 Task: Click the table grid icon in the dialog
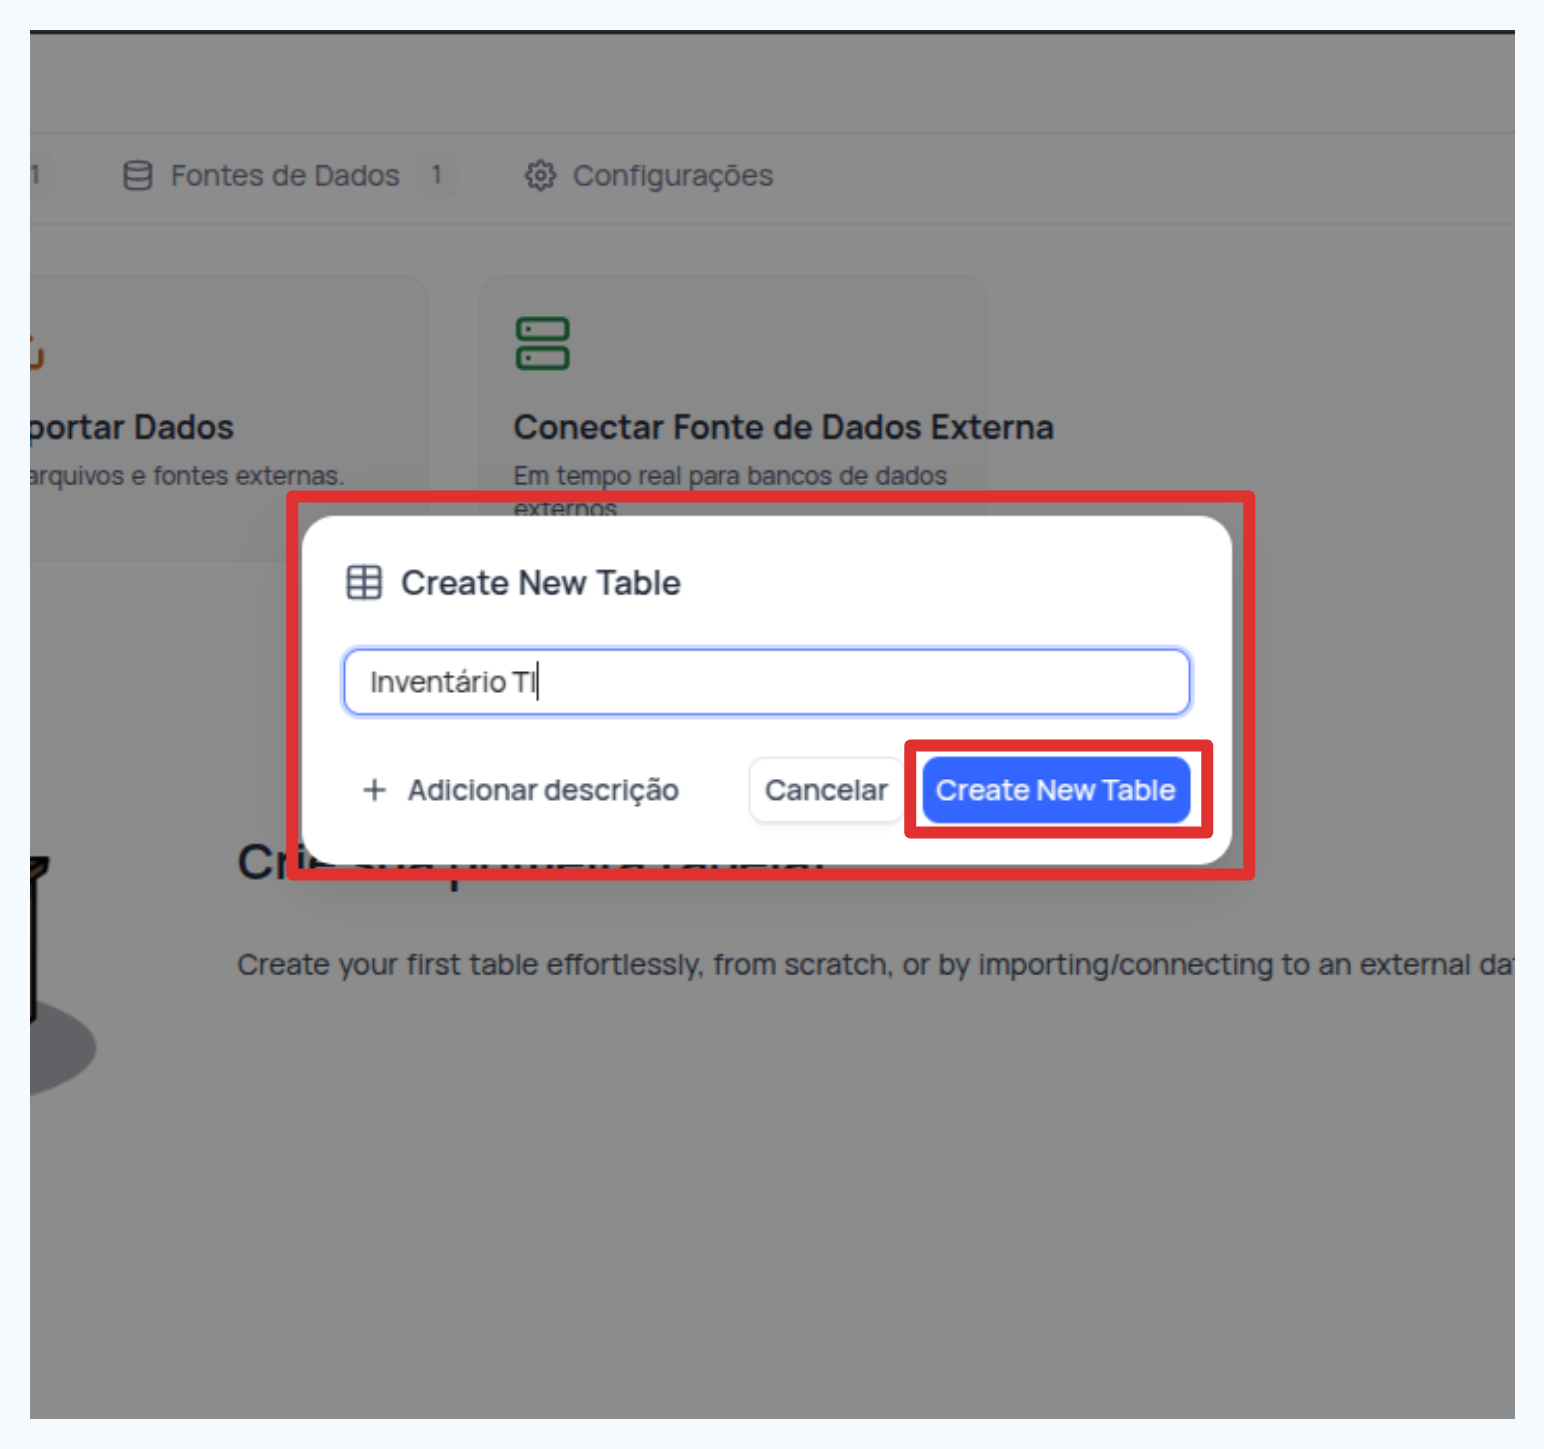pyautogui.click(x=364, y=582)
